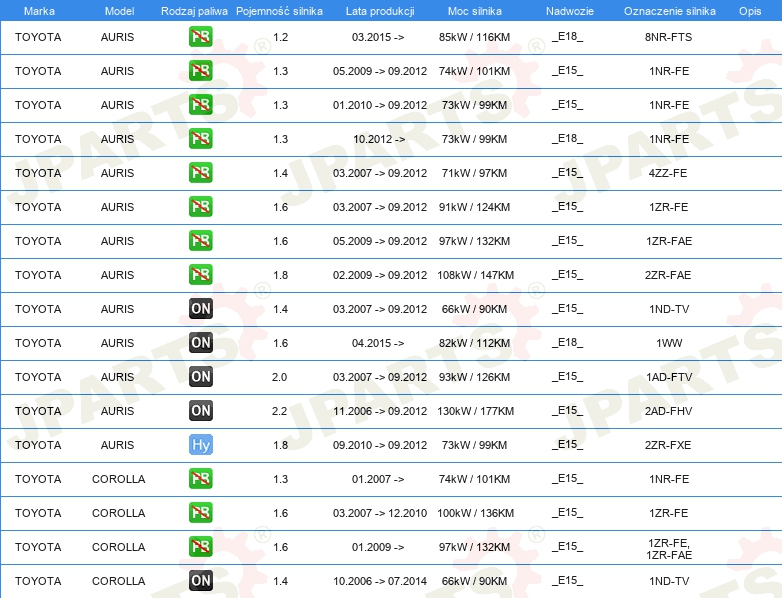
Task: Click the 2ZR-FXE engine code cell
Action: [668, 445]
